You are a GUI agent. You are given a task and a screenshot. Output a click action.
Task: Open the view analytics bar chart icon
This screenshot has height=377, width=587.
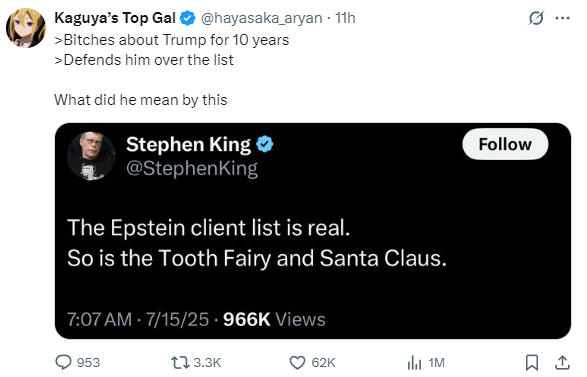tap(414, 362)
